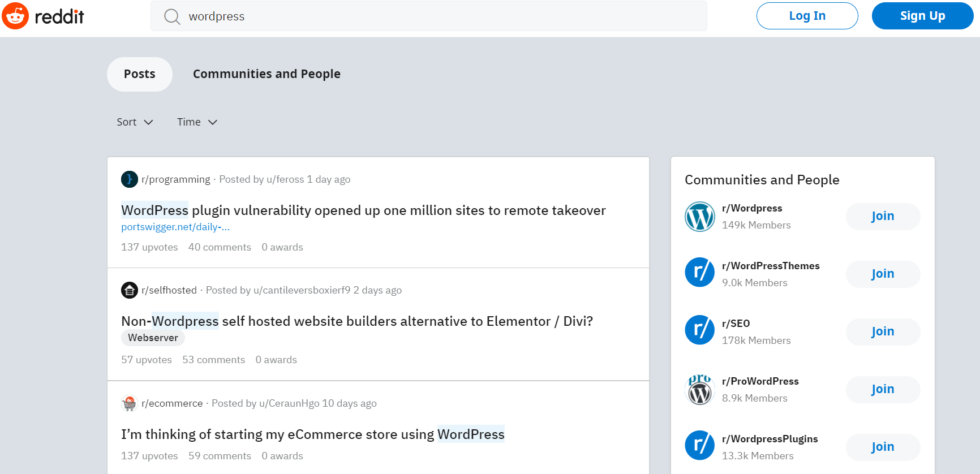This screenshot has width=980, height=474.
Task: Click the Log In button
Action: [807, 16]
